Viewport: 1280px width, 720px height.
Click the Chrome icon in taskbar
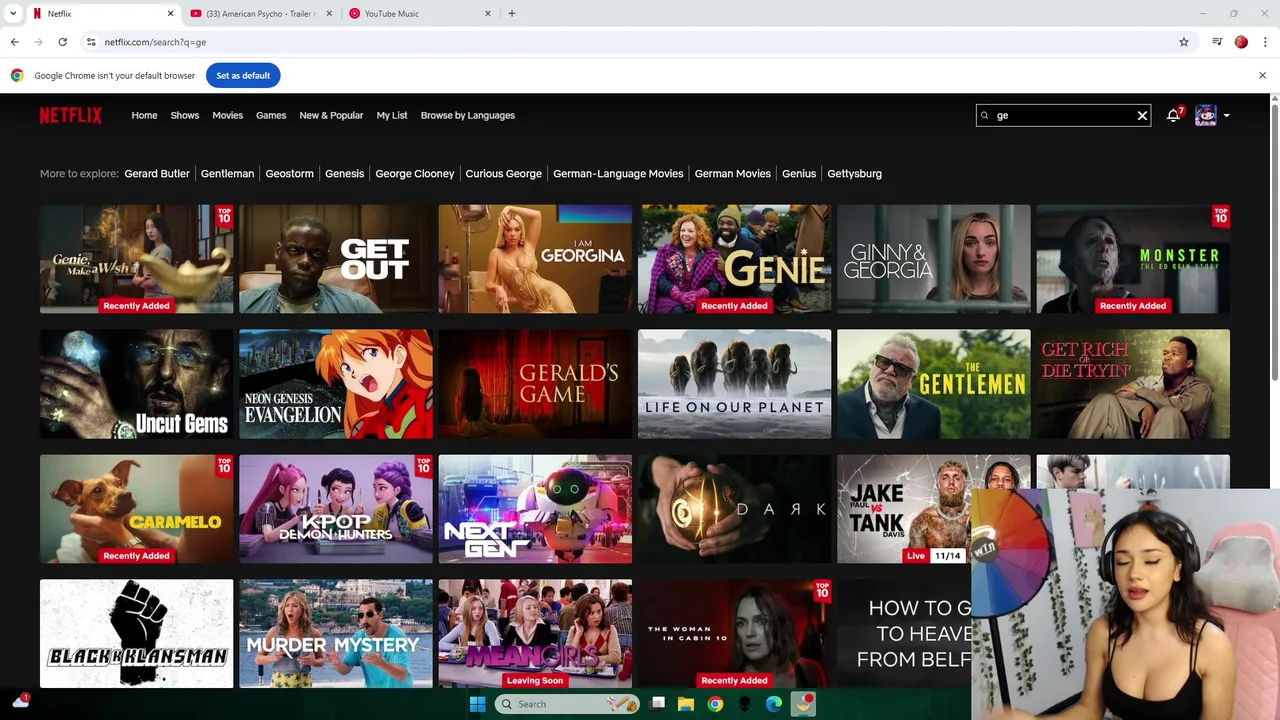pos(715,704)
